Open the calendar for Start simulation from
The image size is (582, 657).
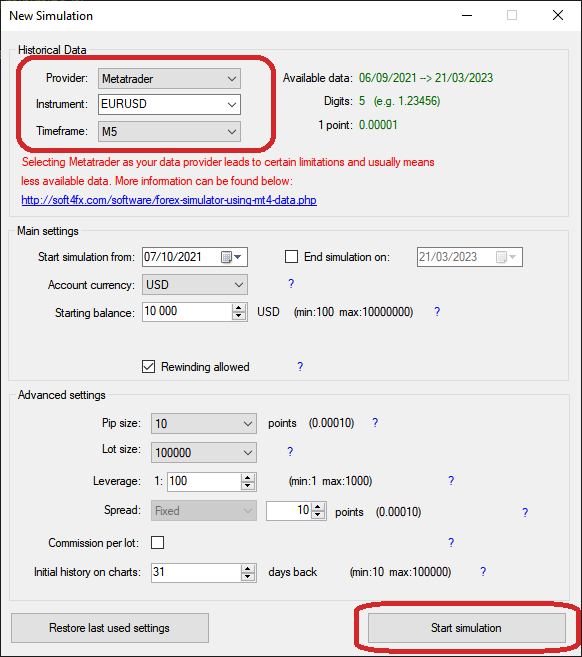click(x=231, y=257)
